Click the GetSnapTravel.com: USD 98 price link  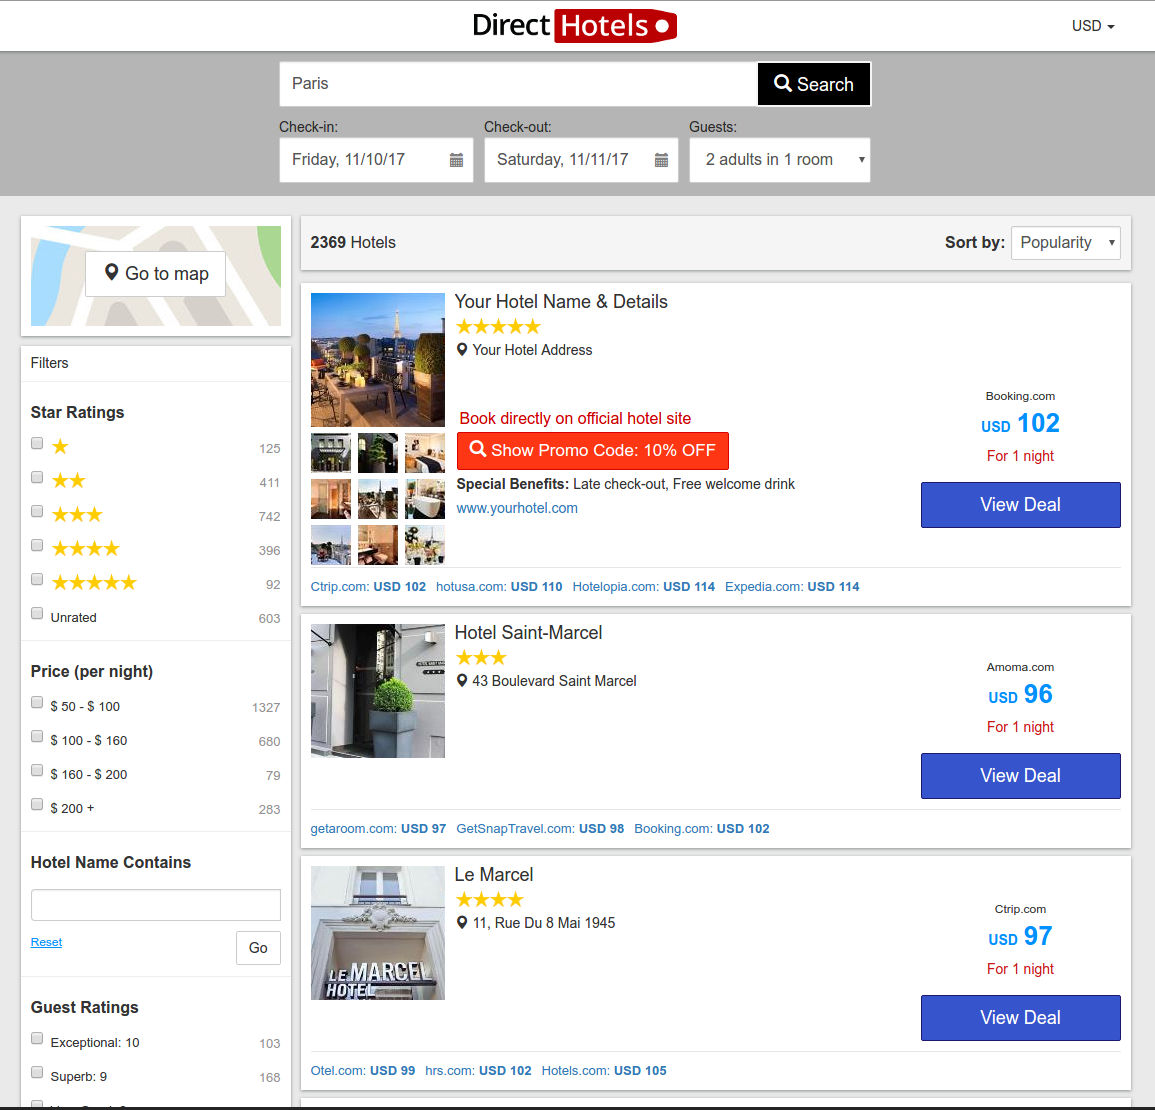540,829
